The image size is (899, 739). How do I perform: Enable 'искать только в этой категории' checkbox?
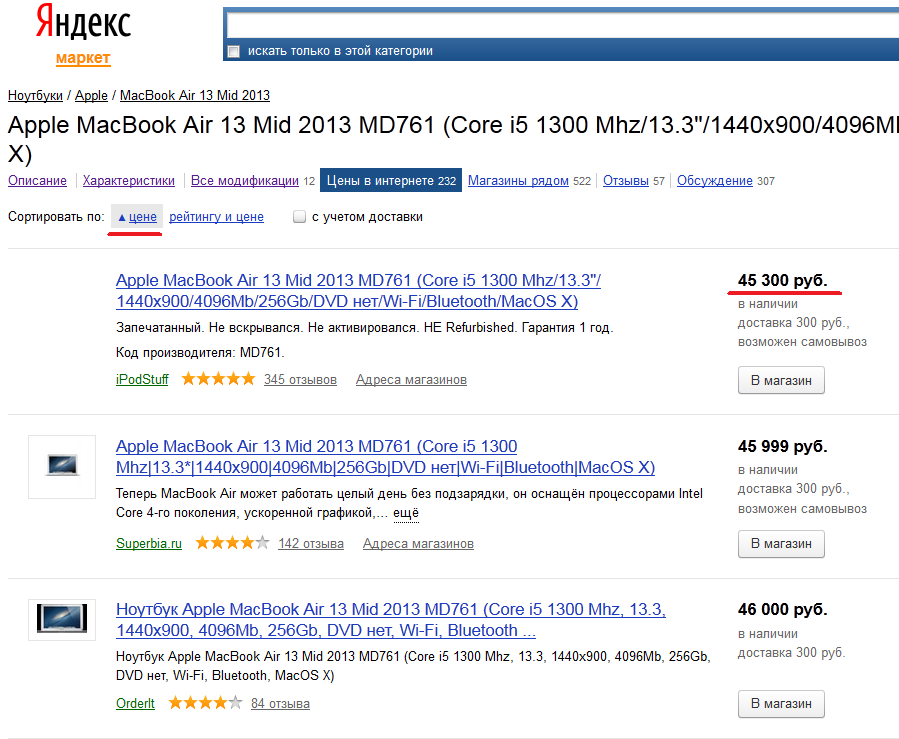233,52
